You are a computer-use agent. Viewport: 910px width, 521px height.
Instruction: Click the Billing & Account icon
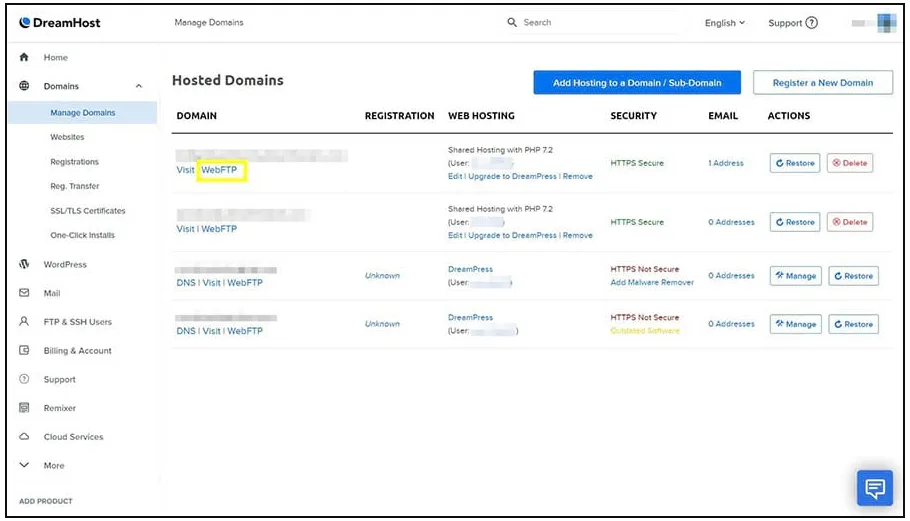(24, 350)
